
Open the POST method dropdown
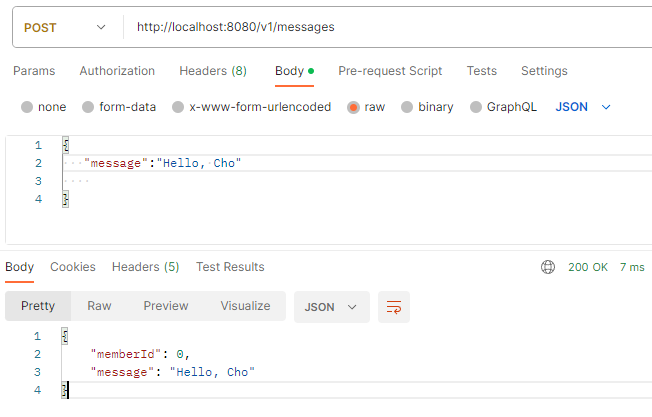pyautogui.click(x=65, y=27)
